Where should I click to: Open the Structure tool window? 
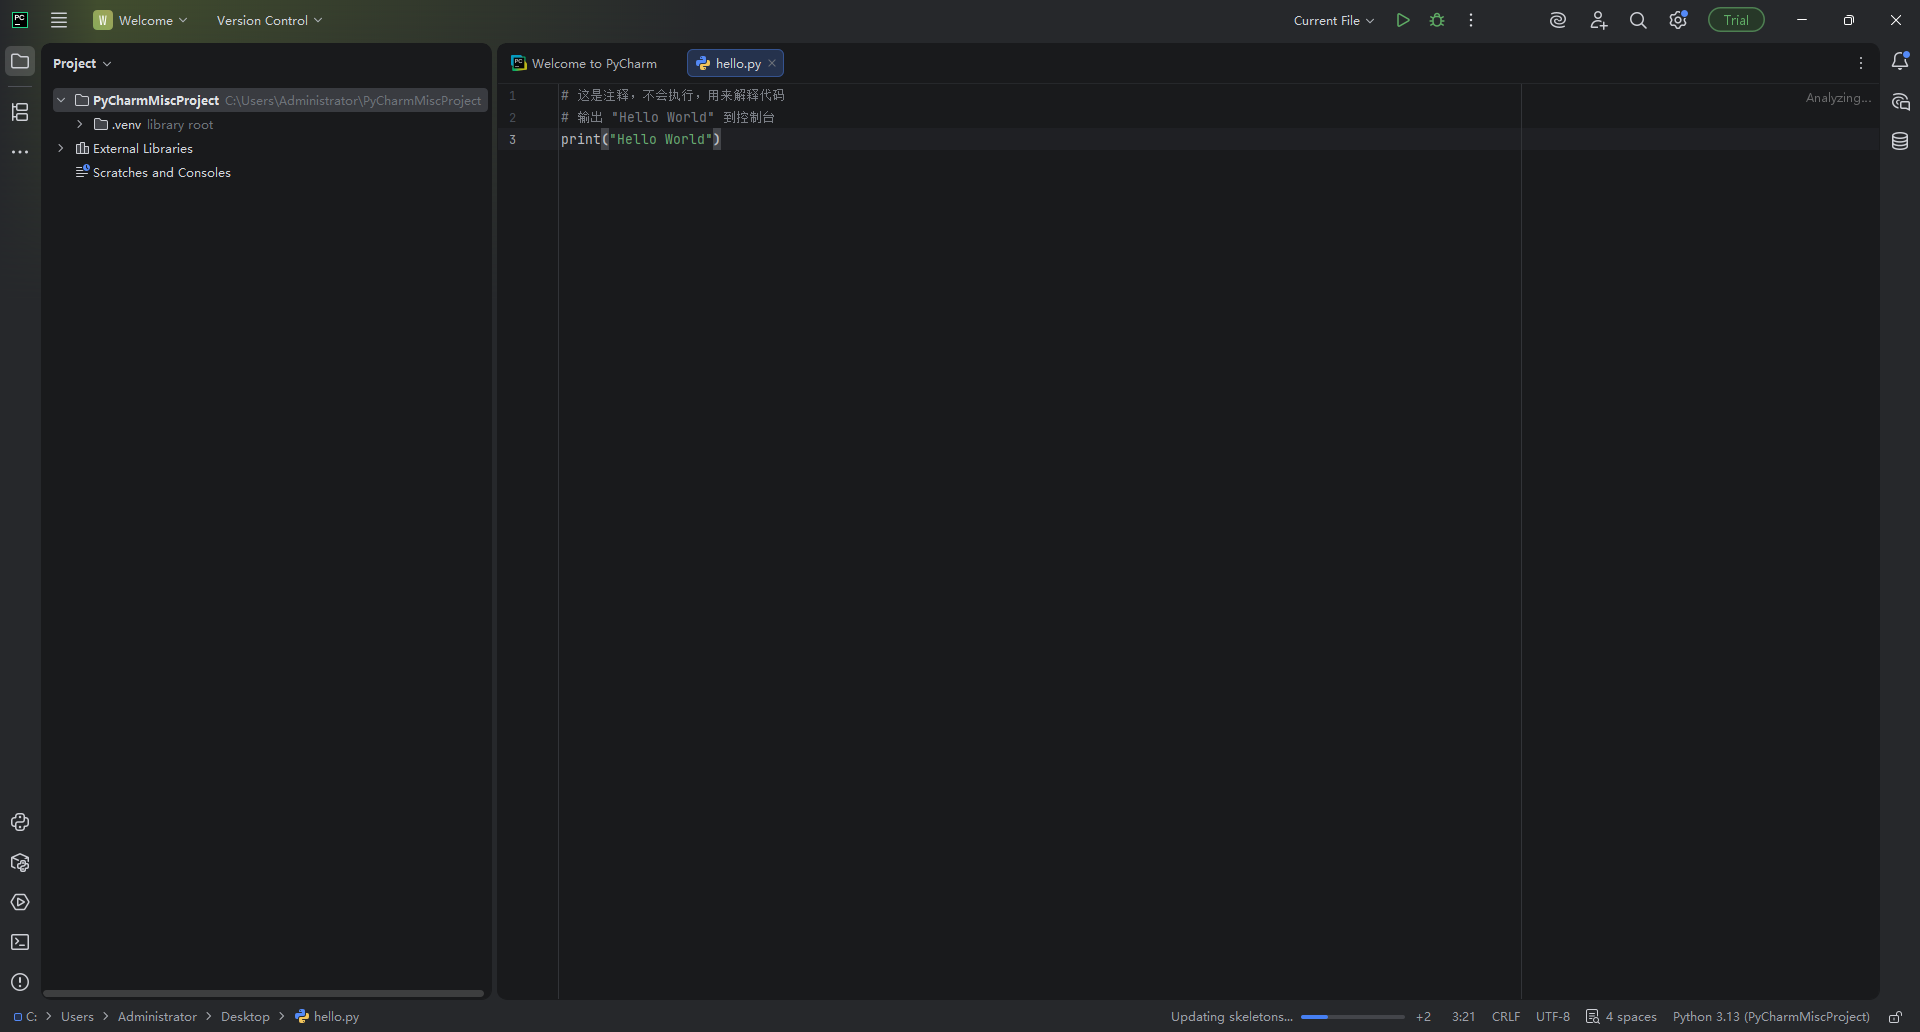(x=20, y=112)
